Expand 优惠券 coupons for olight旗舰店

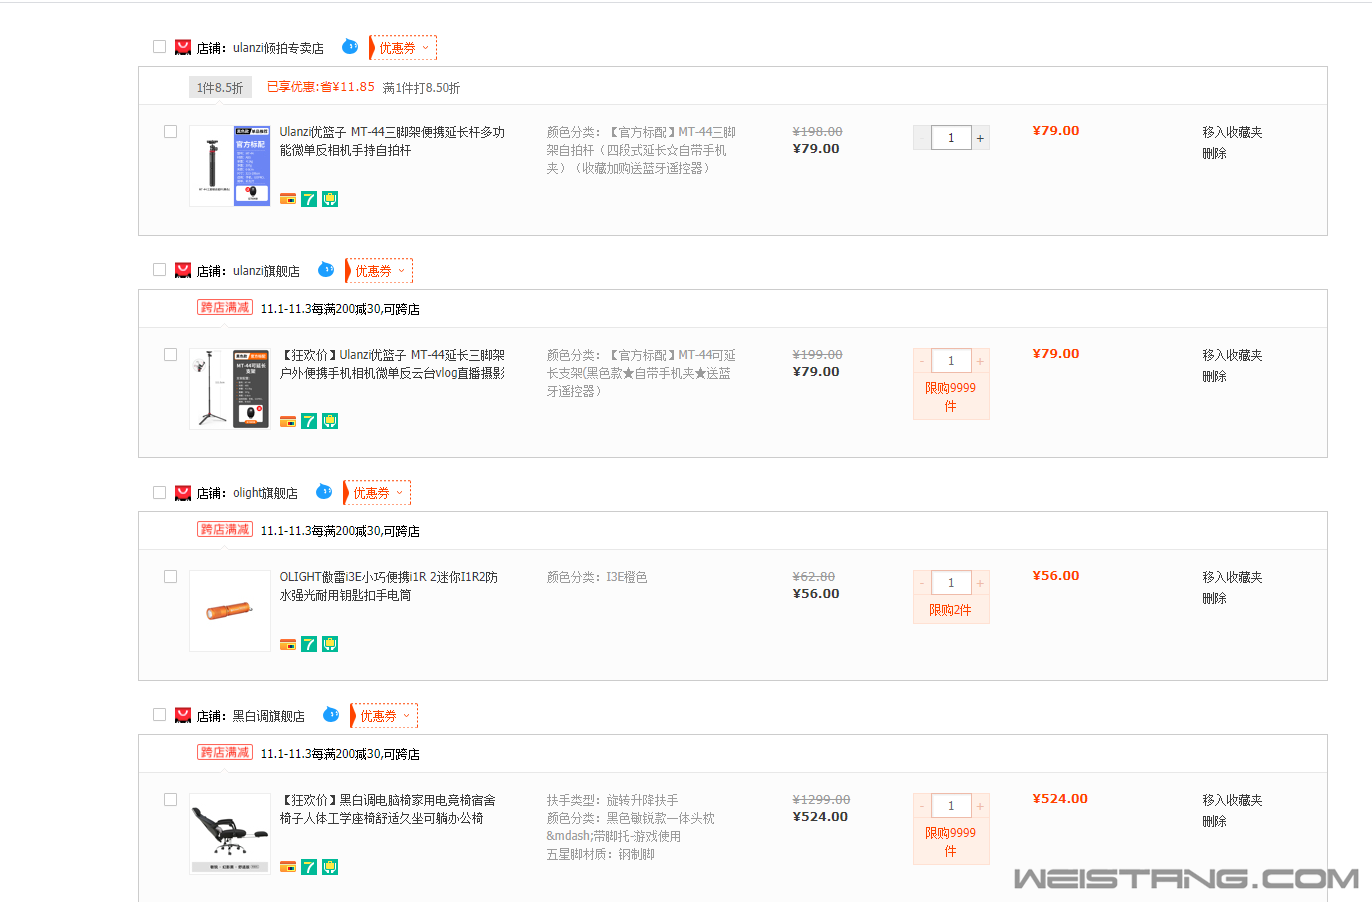pyautogui.click(x=378, y=492)
